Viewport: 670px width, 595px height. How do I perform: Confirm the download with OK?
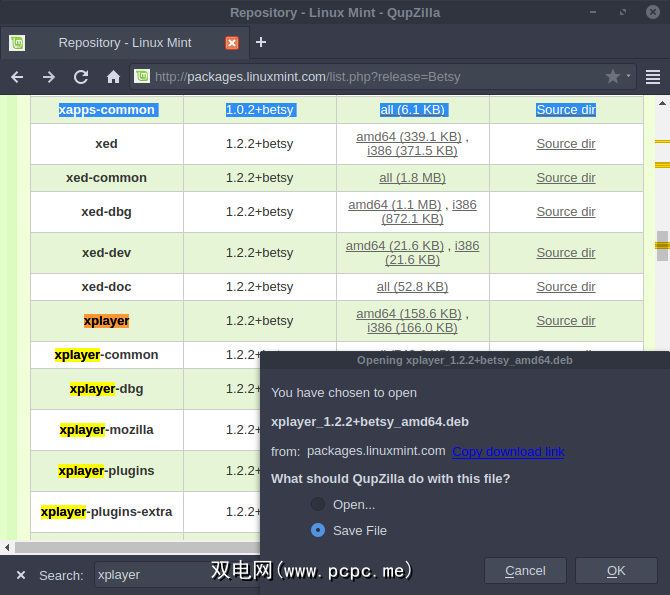pos(616,571)
